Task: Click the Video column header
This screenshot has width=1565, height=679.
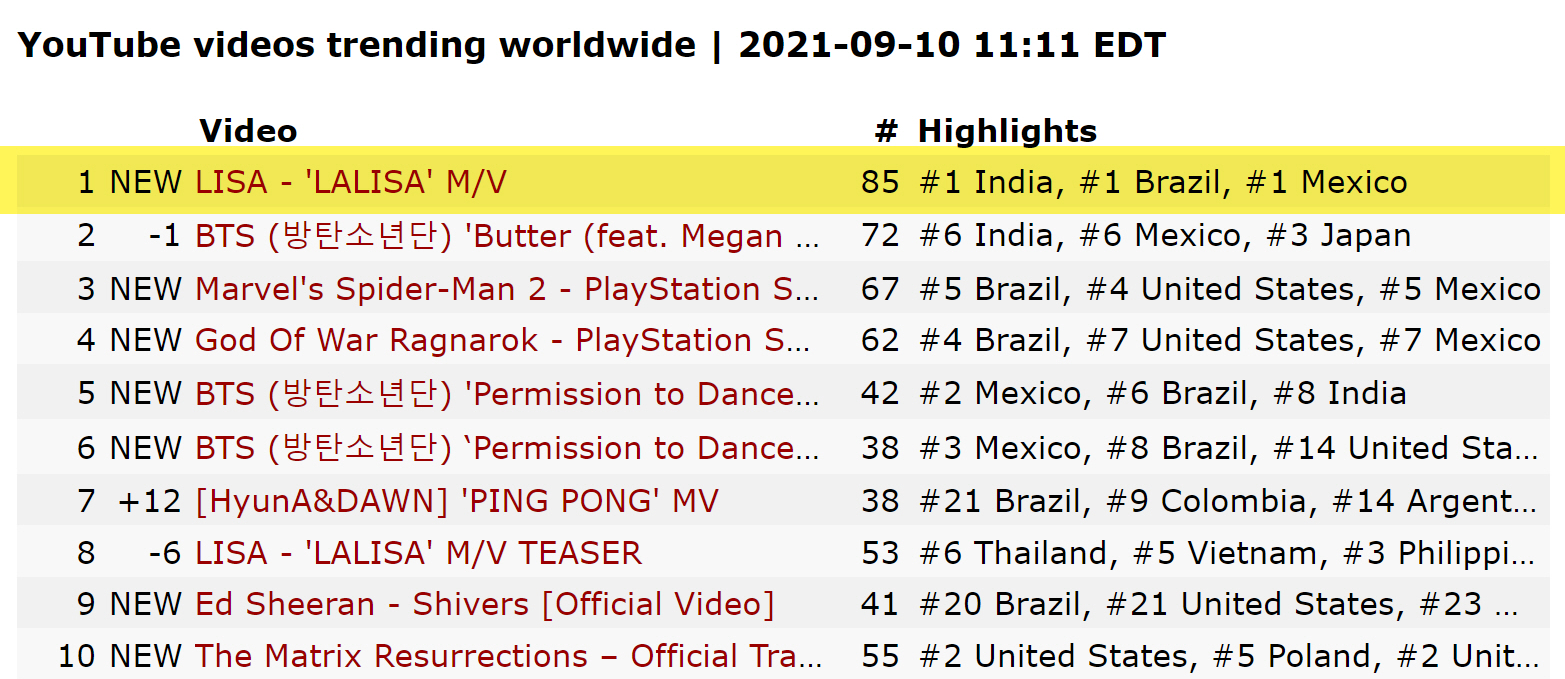Action: 248,131
